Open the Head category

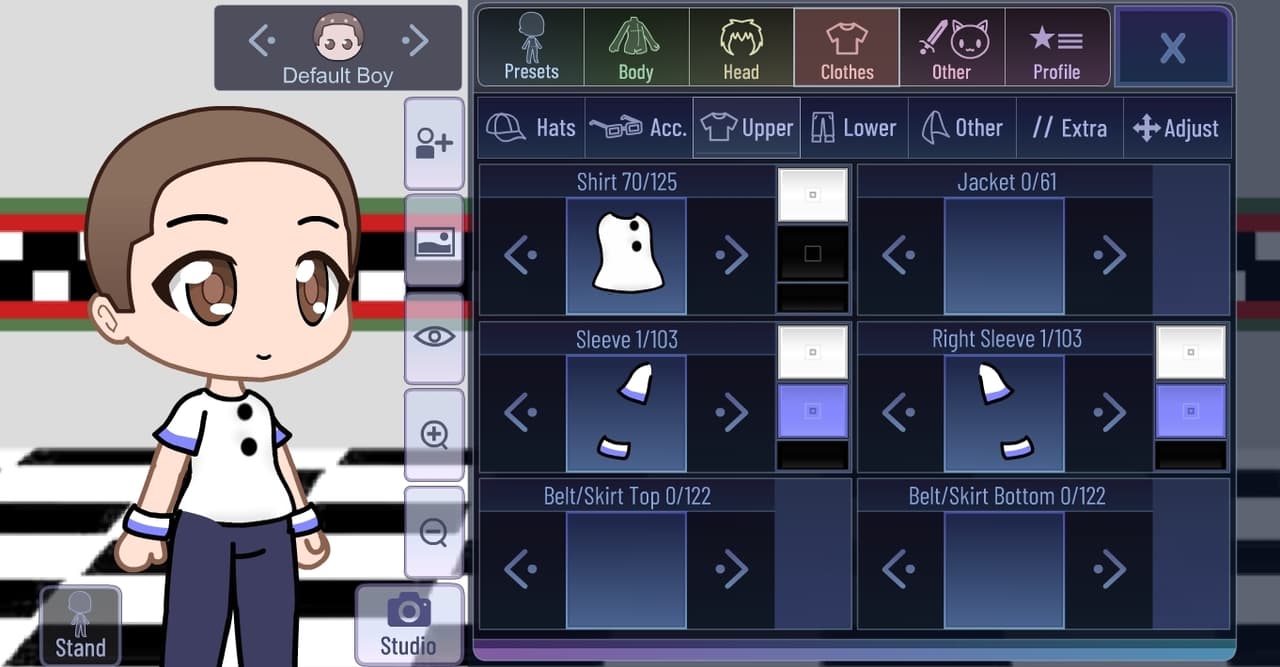point(741,47)
